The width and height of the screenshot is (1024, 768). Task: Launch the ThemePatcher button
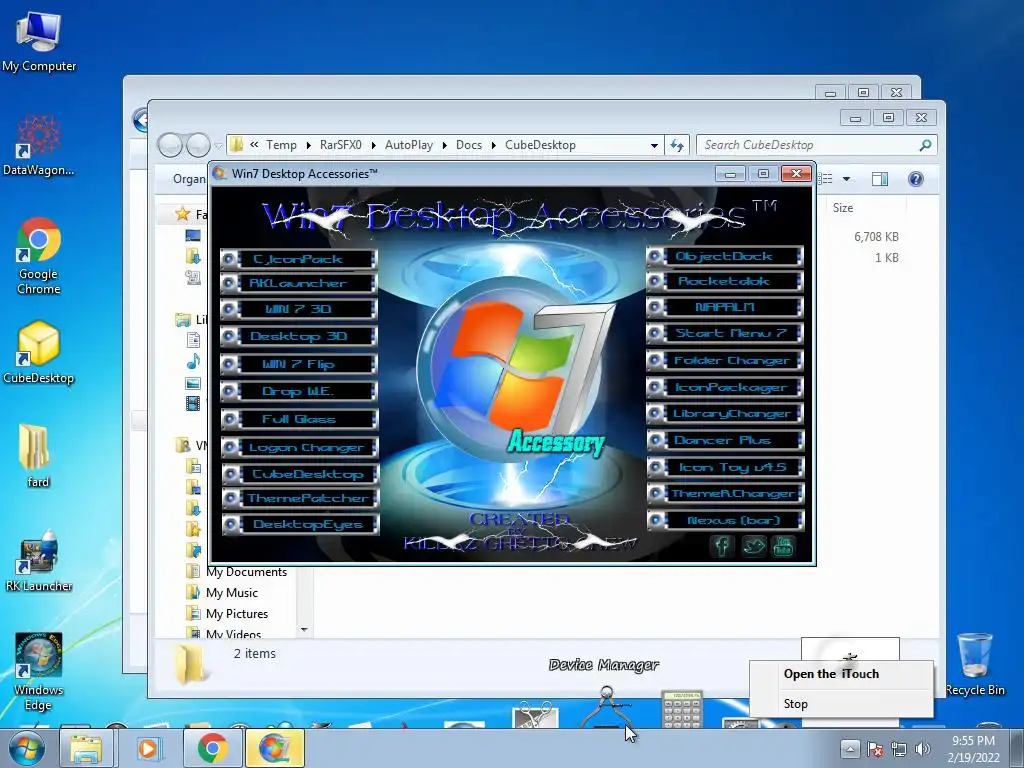300,498
